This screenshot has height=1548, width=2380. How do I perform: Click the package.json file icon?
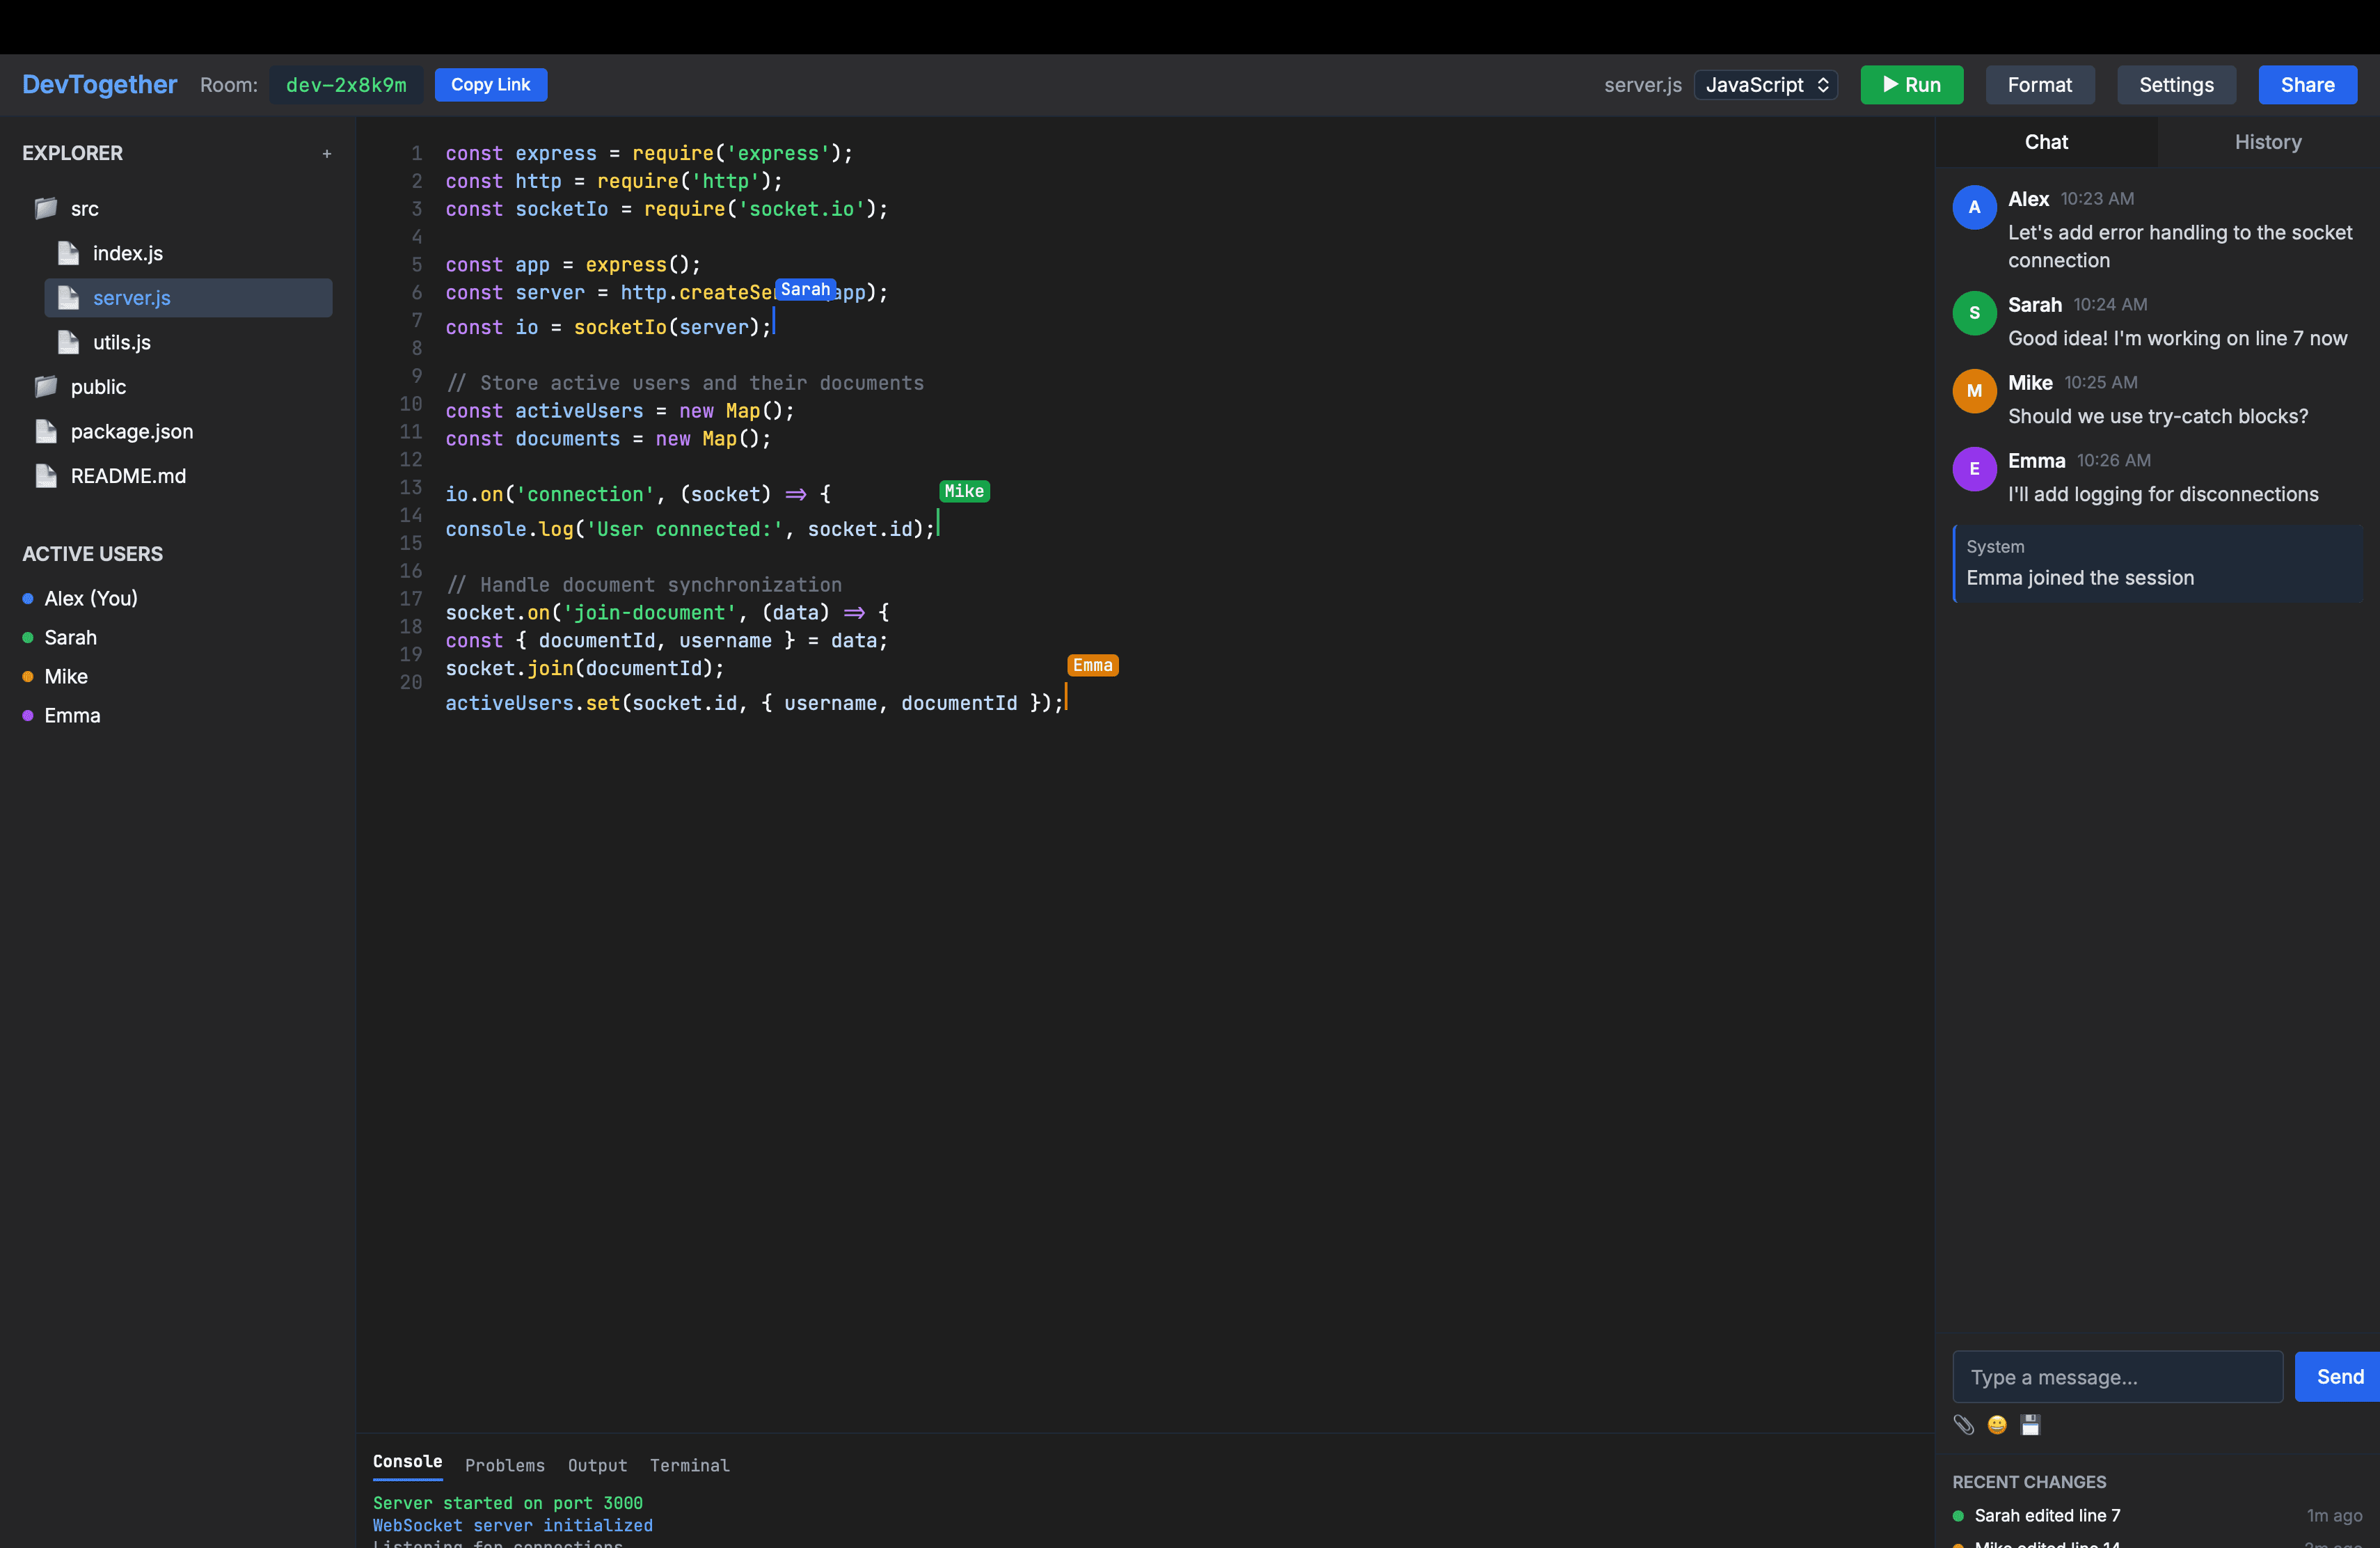click(x=45, y=431)
